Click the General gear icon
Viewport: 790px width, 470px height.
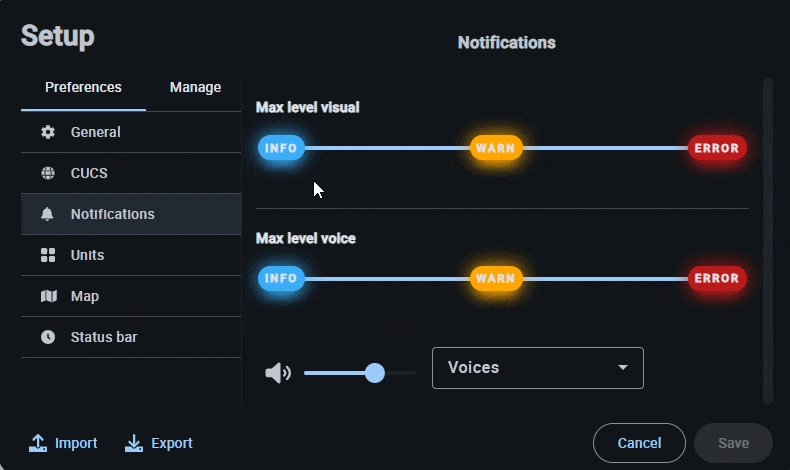coord(48,132)
